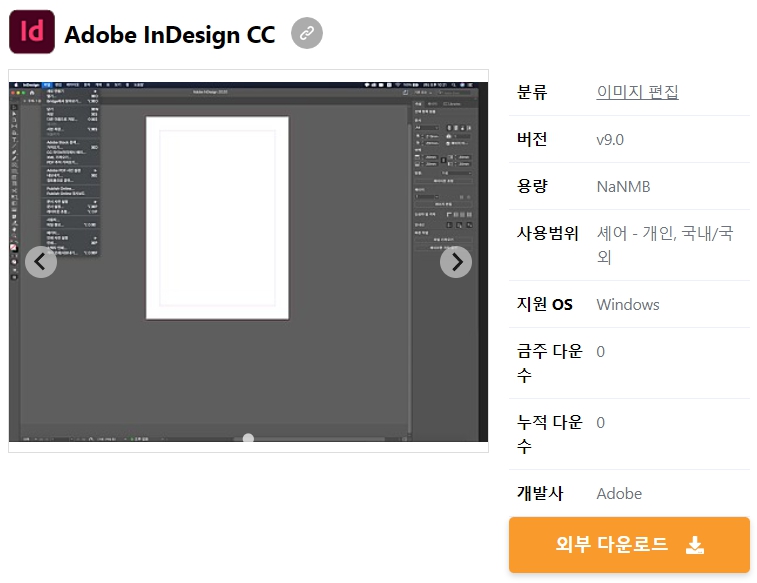Select the 금주 다운수 label
This screenshot has height=583, width=757.
click(x=549, y=363)
